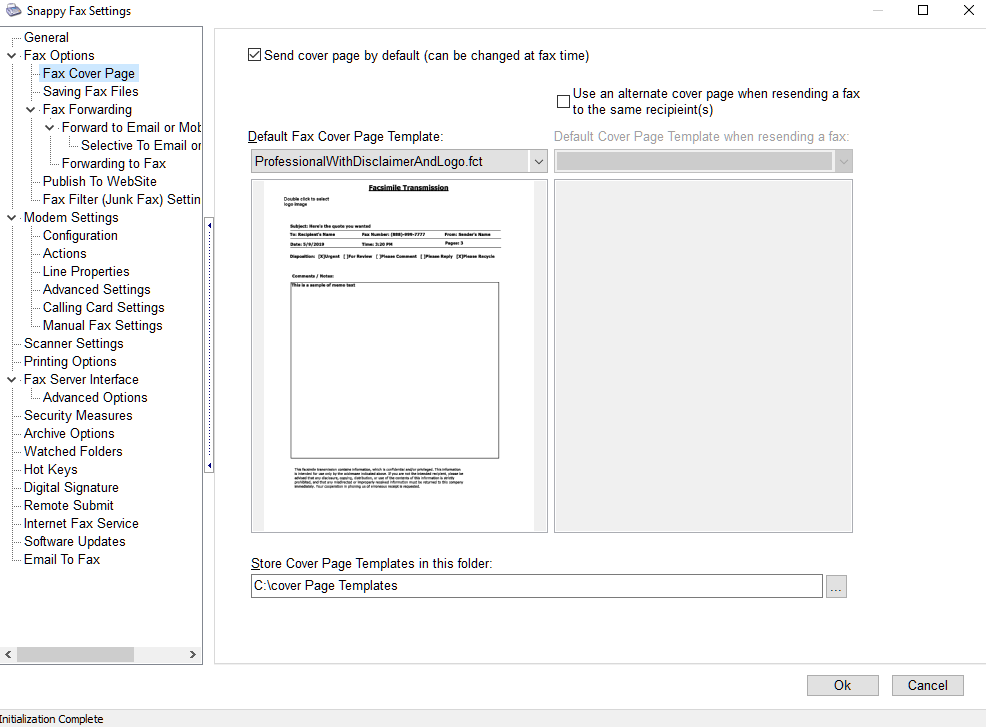This screenshot has width=986, height=727.
Task: Collapse the Modem Settings tree node
Action: click(12, 218)
